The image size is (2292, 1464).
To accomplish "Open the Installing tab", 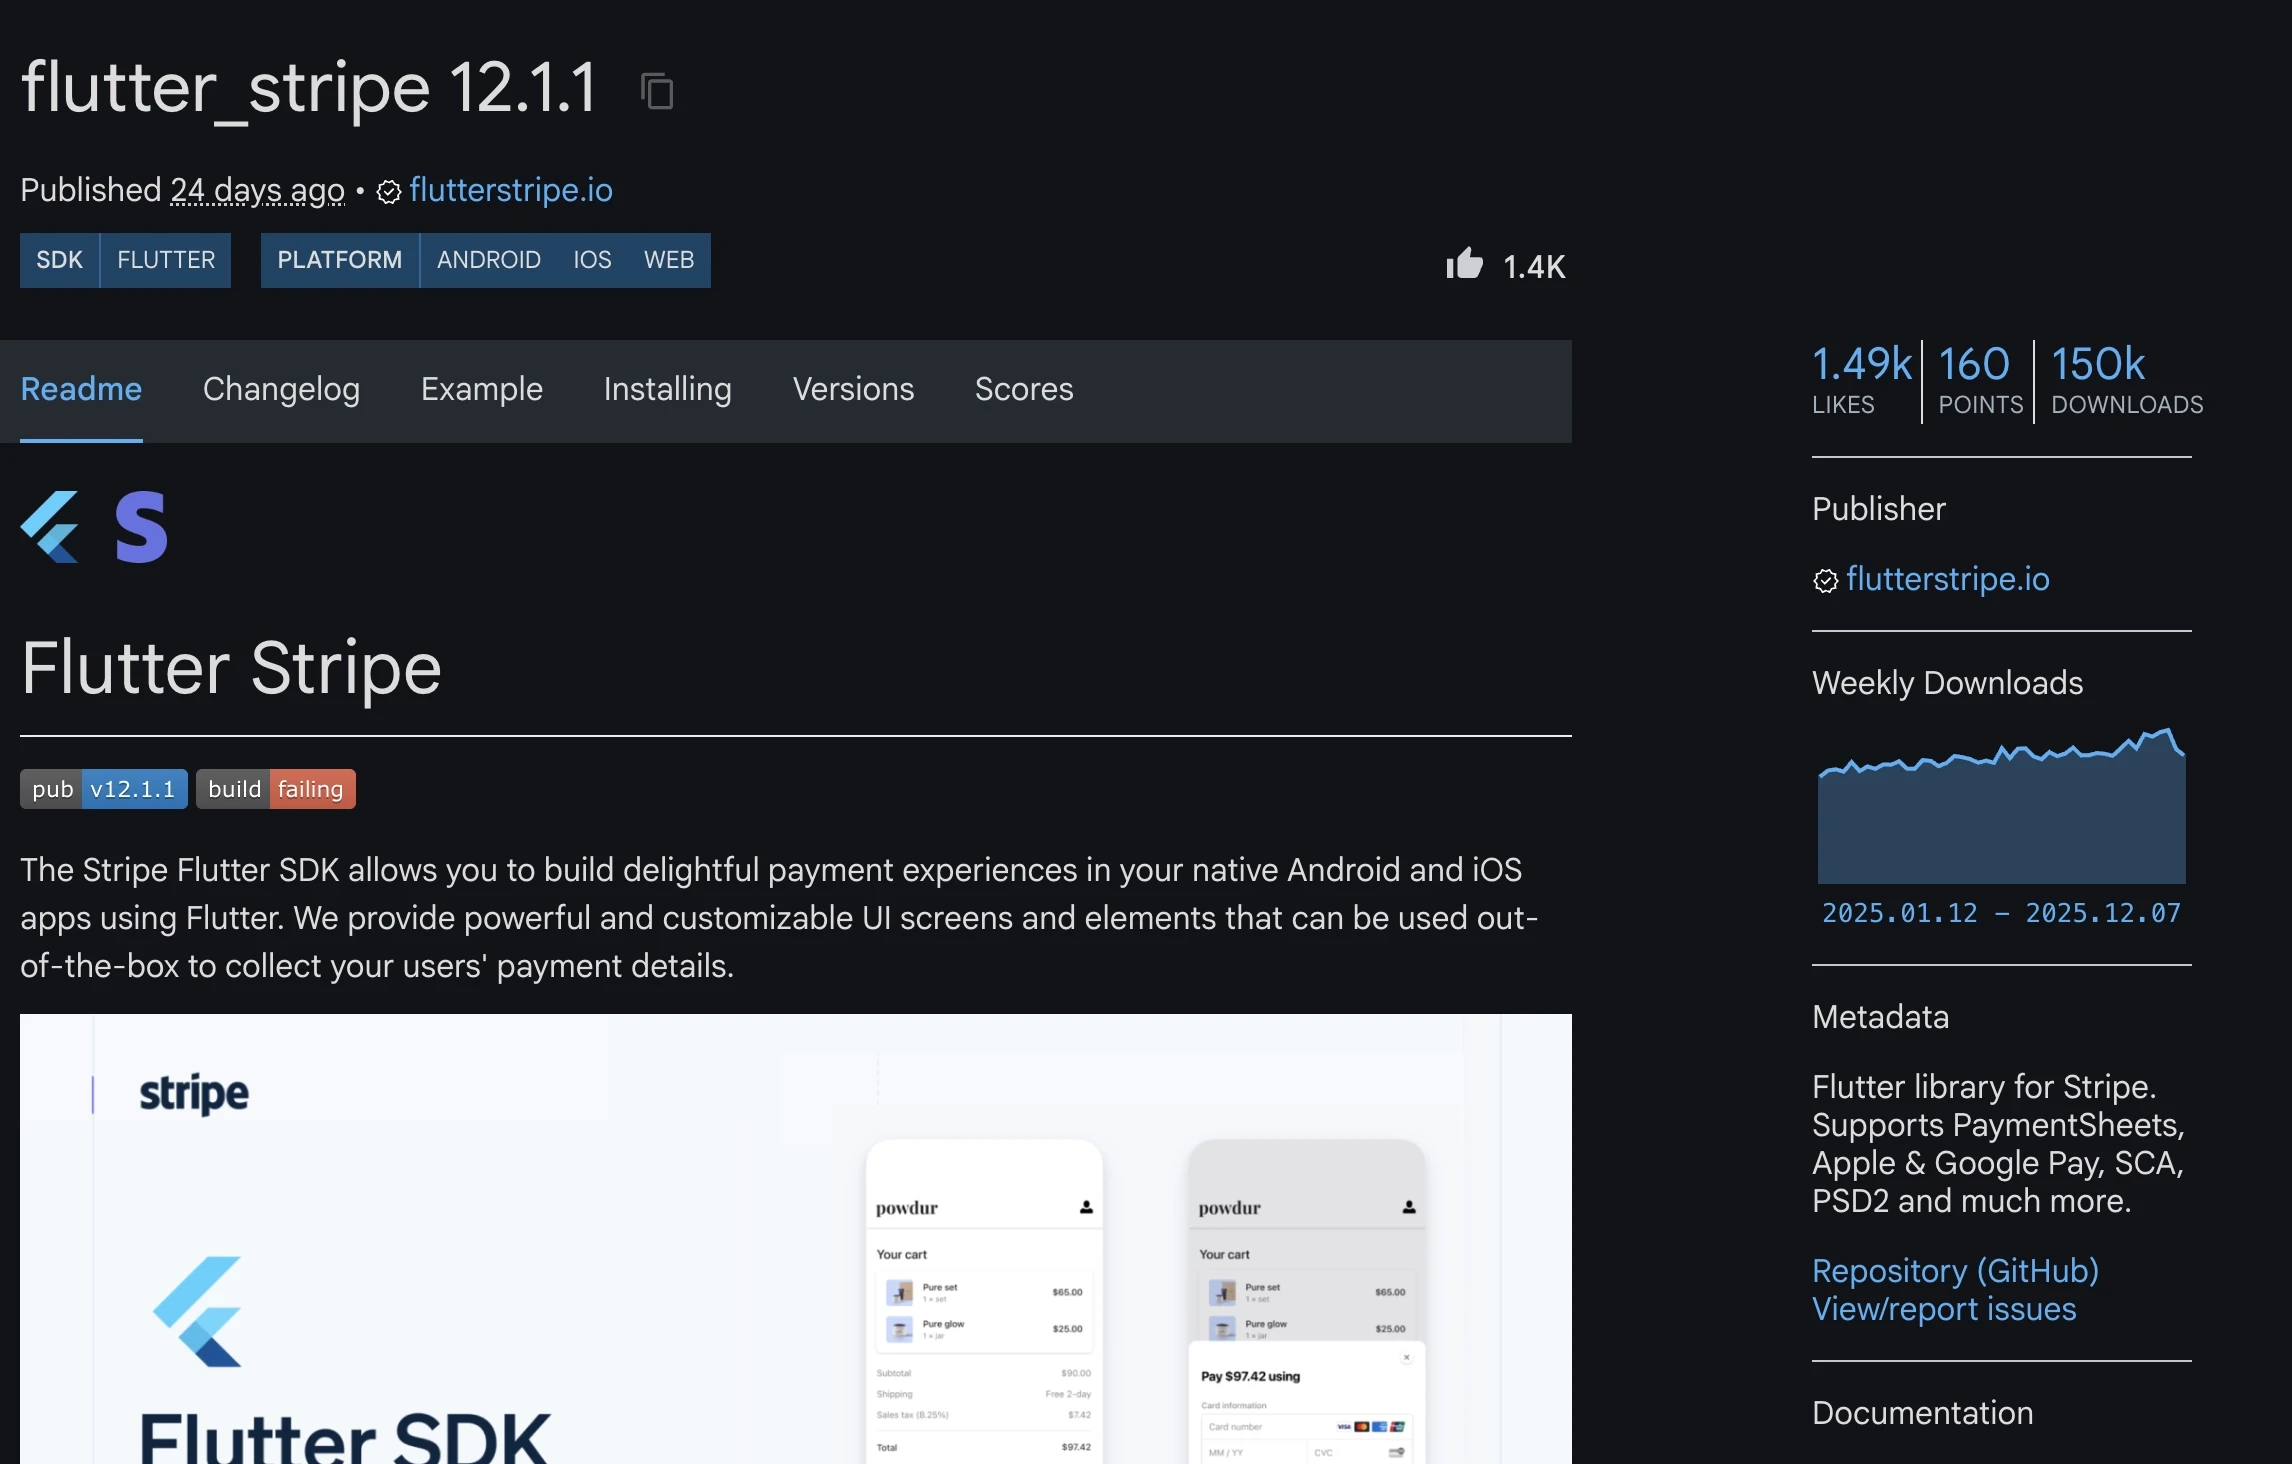I will point(667,389).
